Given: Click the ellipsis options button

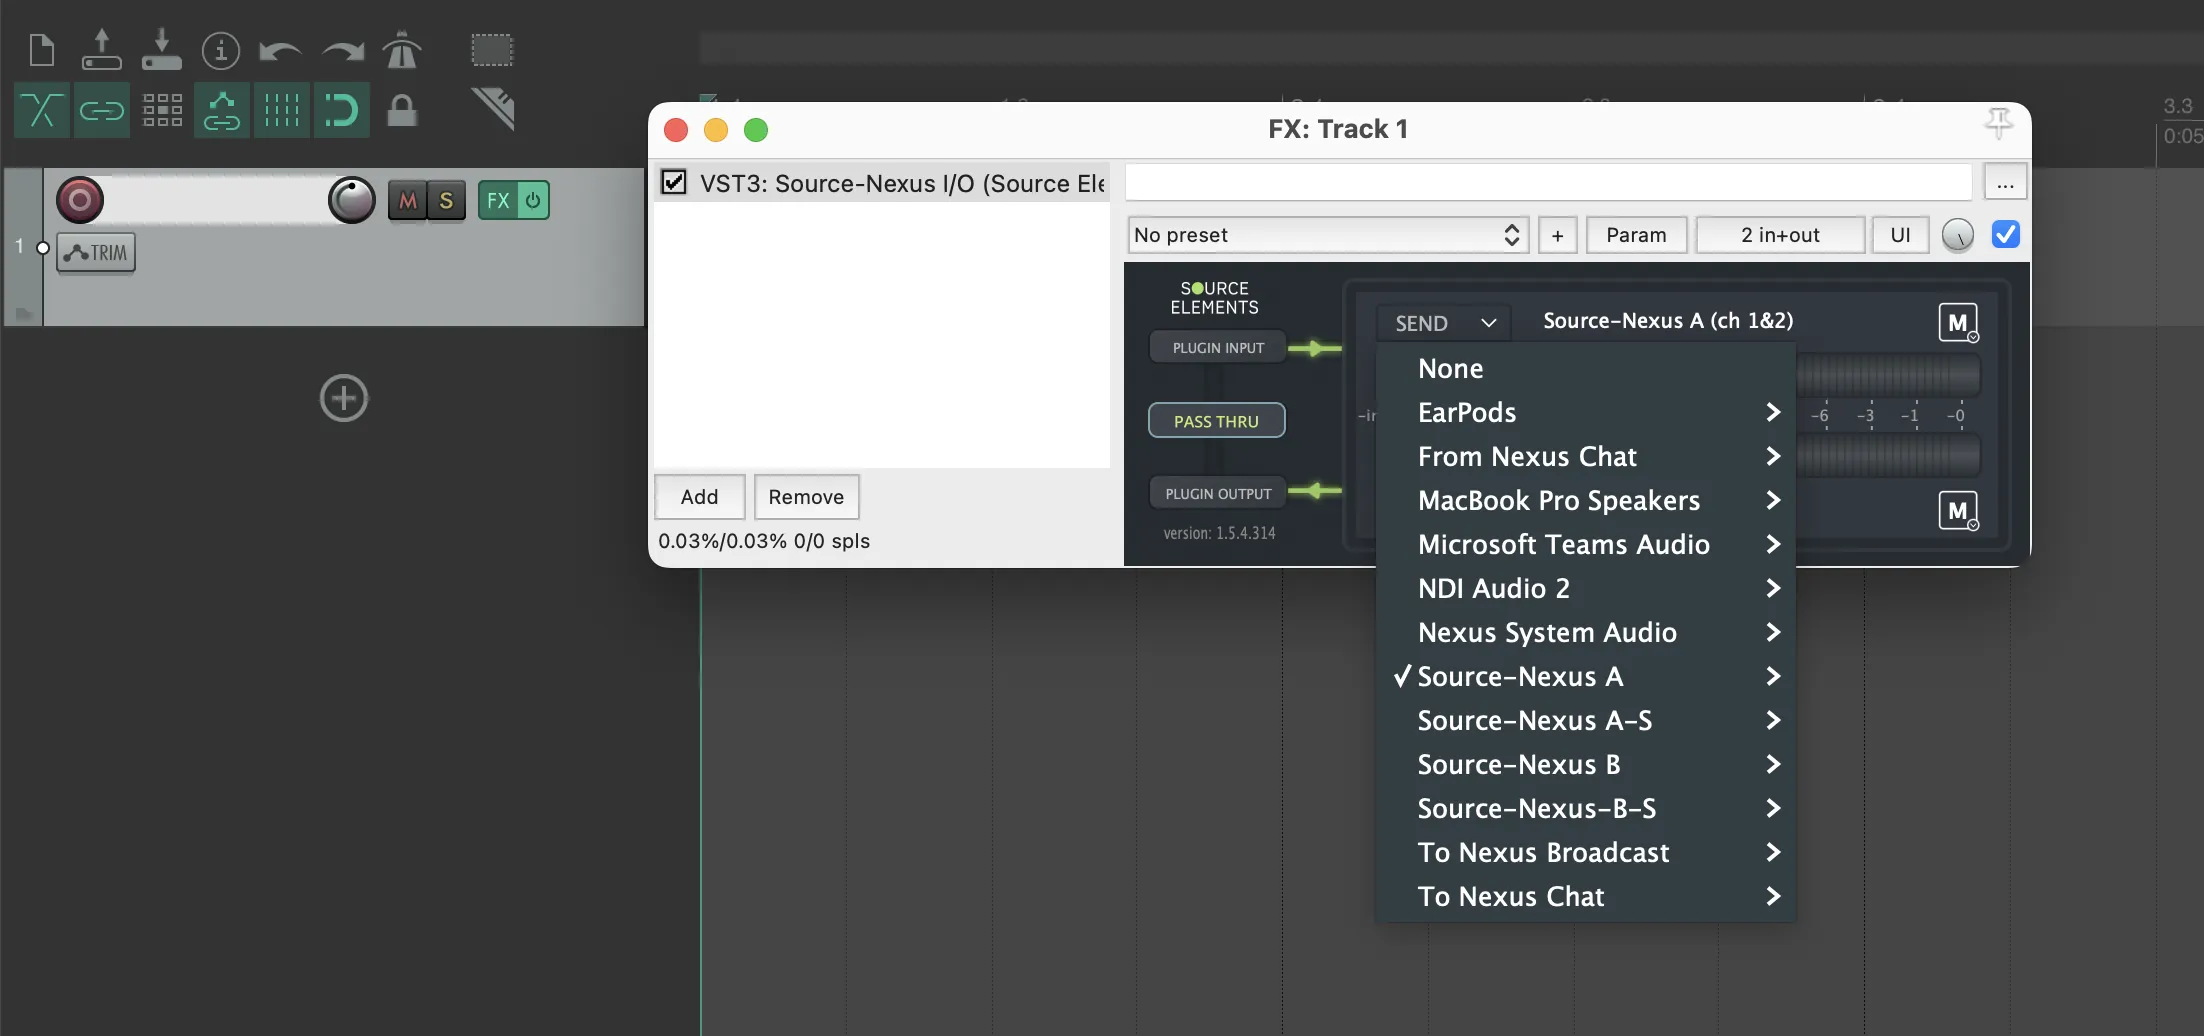Looking at the screenshot, I should click(x=2005, y=182).
